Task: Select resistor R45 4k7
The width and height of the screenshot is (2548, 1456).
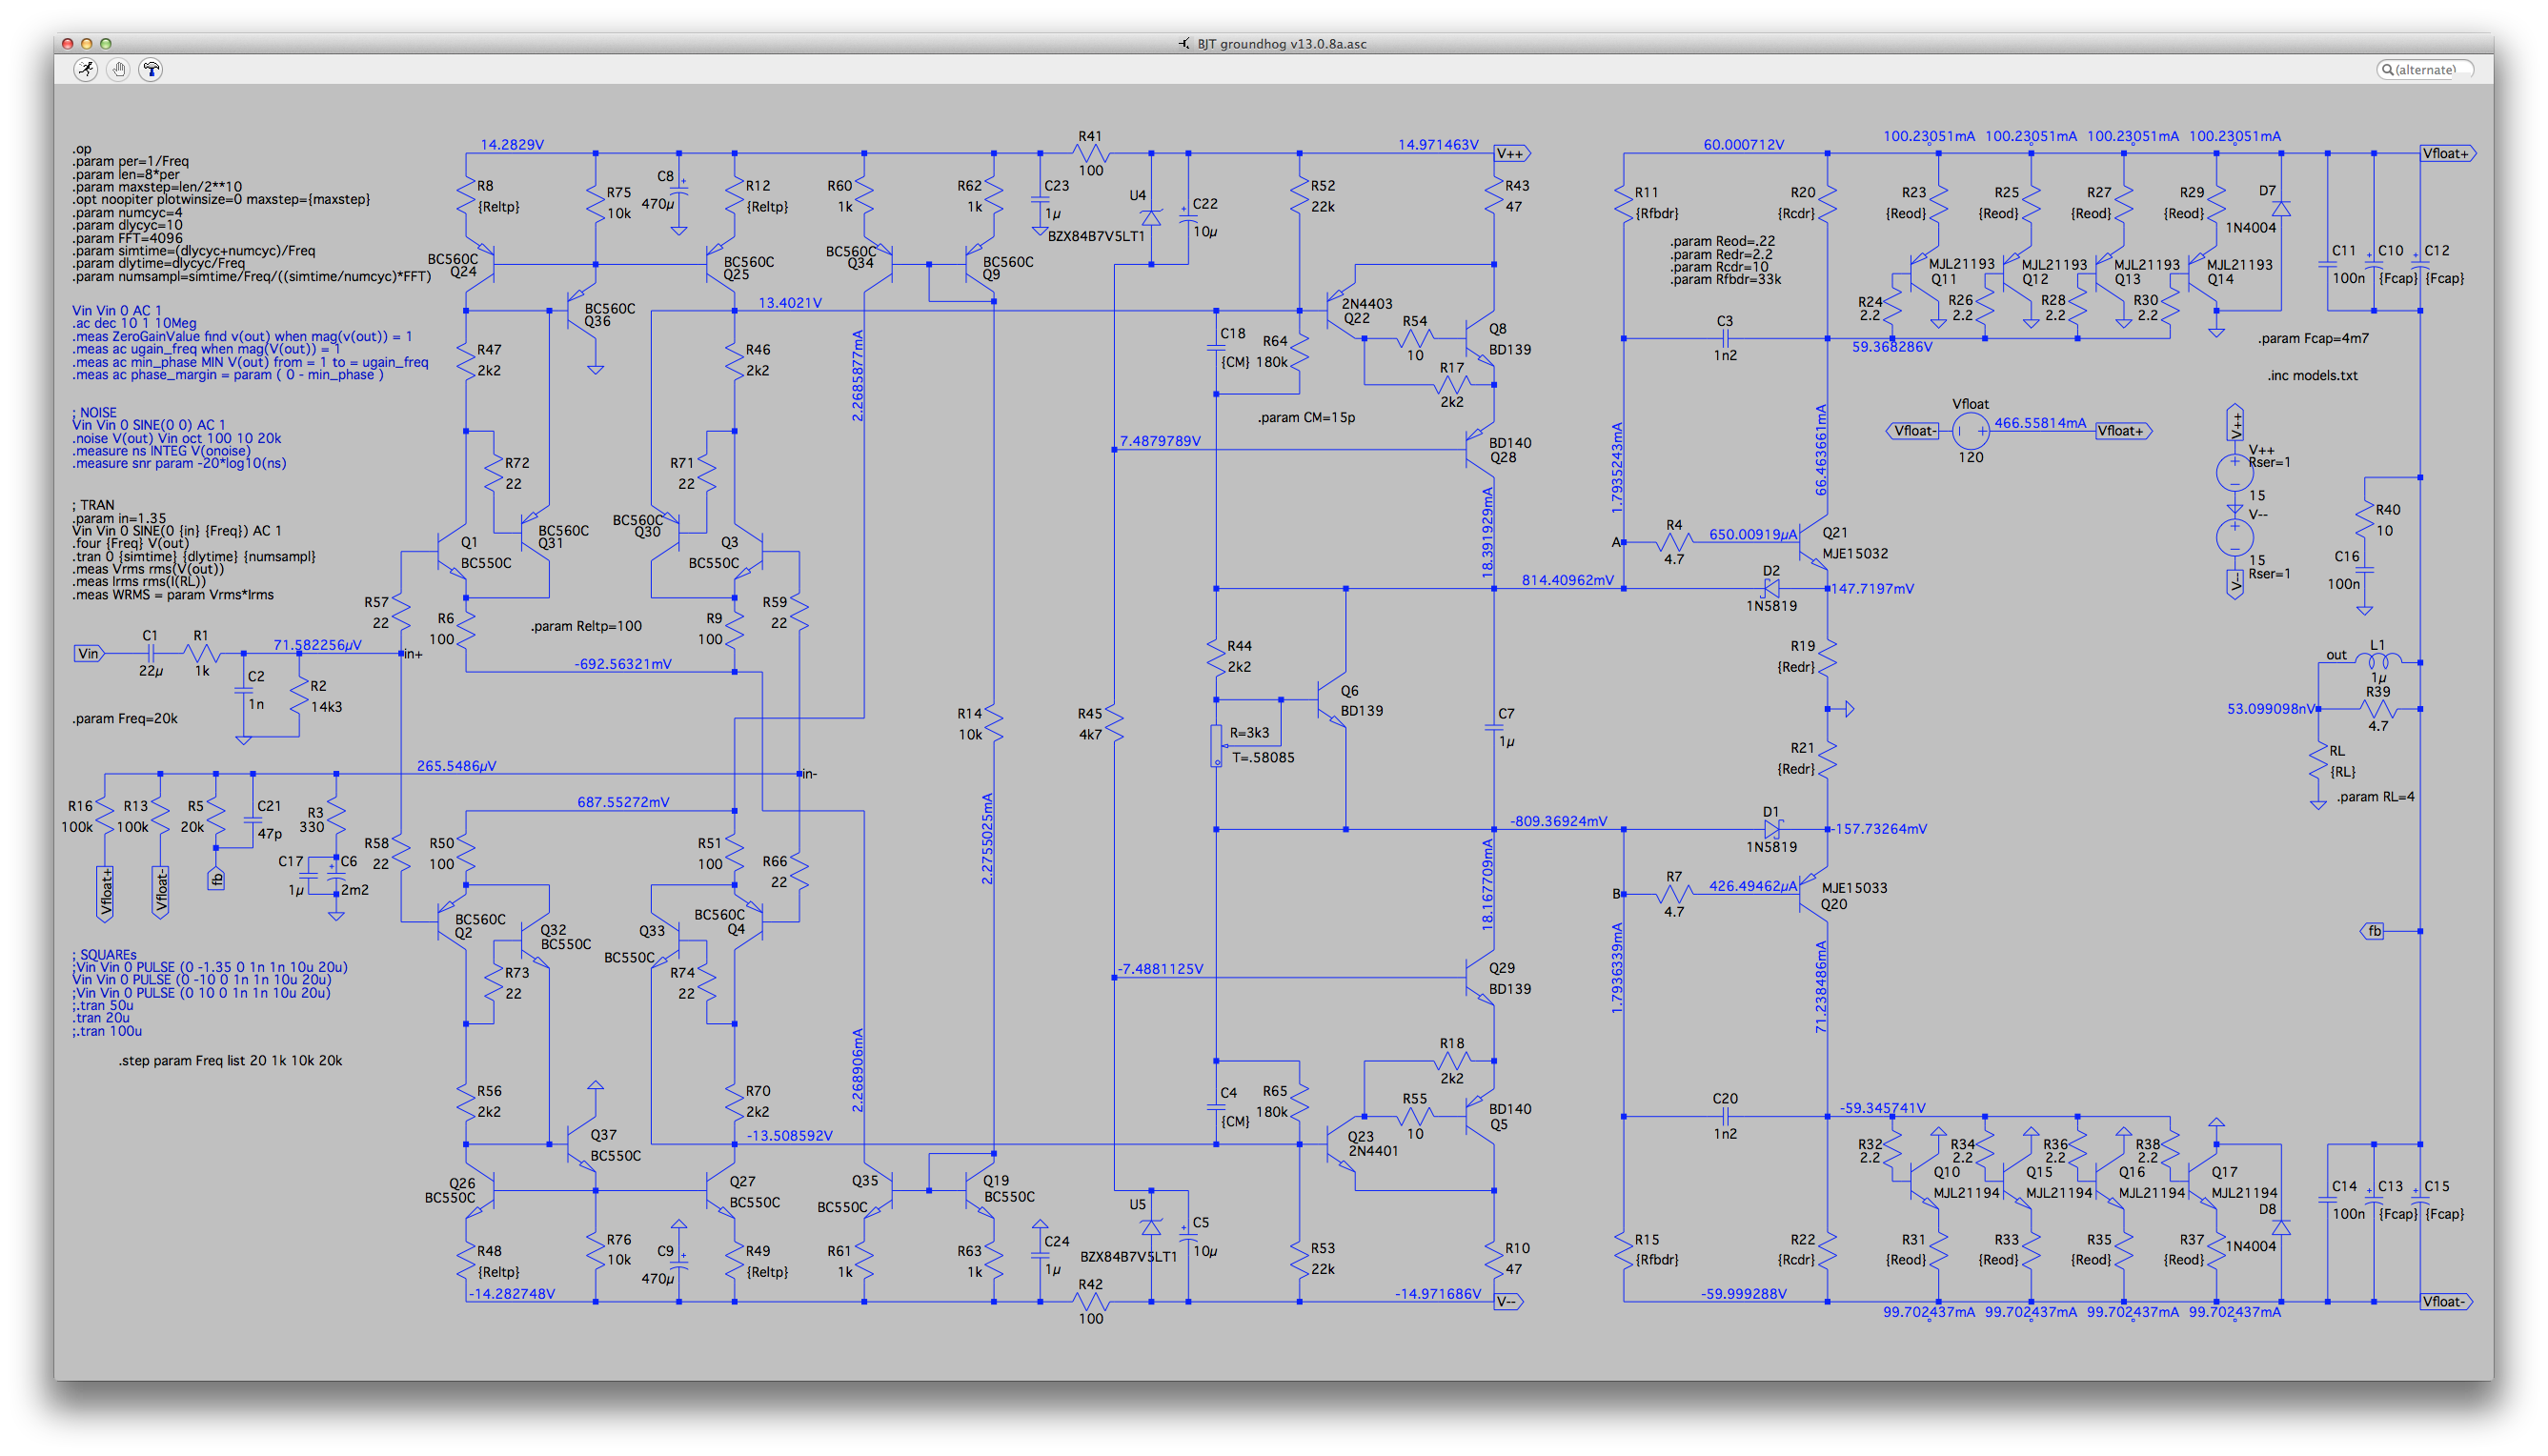Action: (x=1114, y=724)
